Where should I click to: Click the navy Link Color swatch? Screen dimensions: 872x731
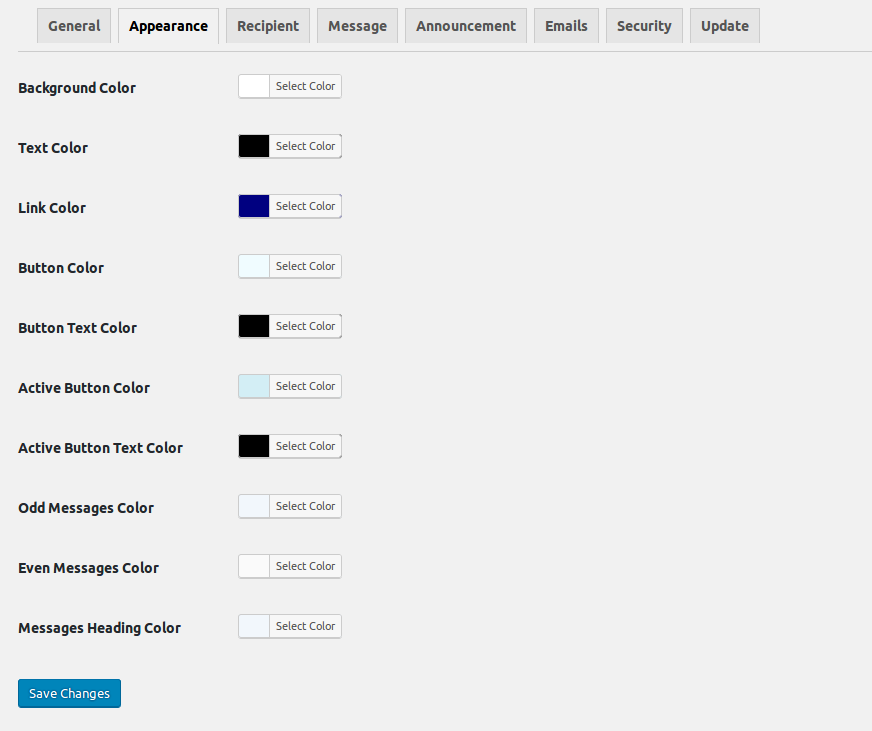pos(254,206)
